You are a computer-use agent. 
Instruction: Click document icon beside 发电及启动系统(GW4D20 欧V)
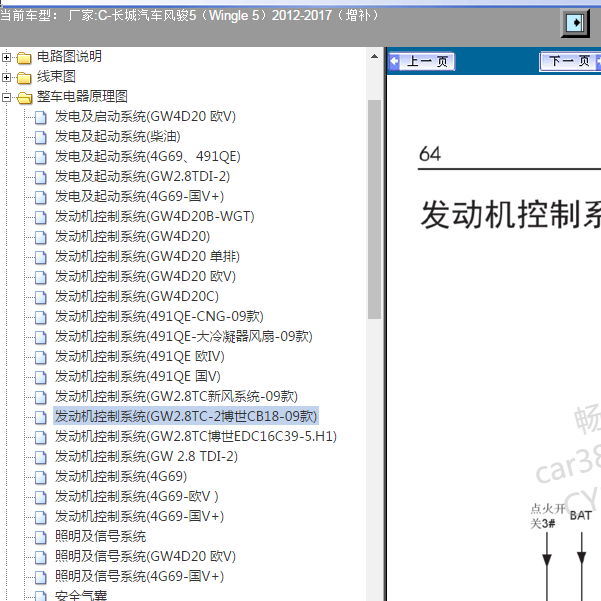pyautogui.click(x=41, y=117)
